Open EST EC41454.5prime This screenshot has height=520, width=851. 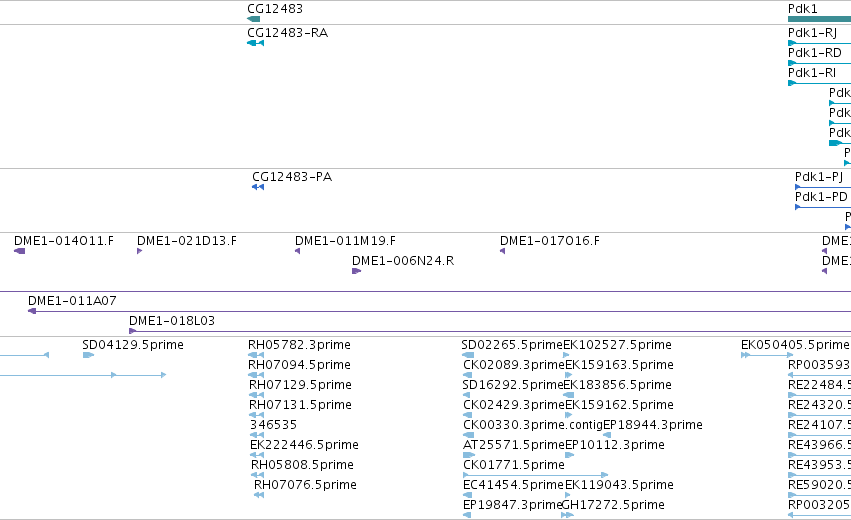tap(514, 485)
